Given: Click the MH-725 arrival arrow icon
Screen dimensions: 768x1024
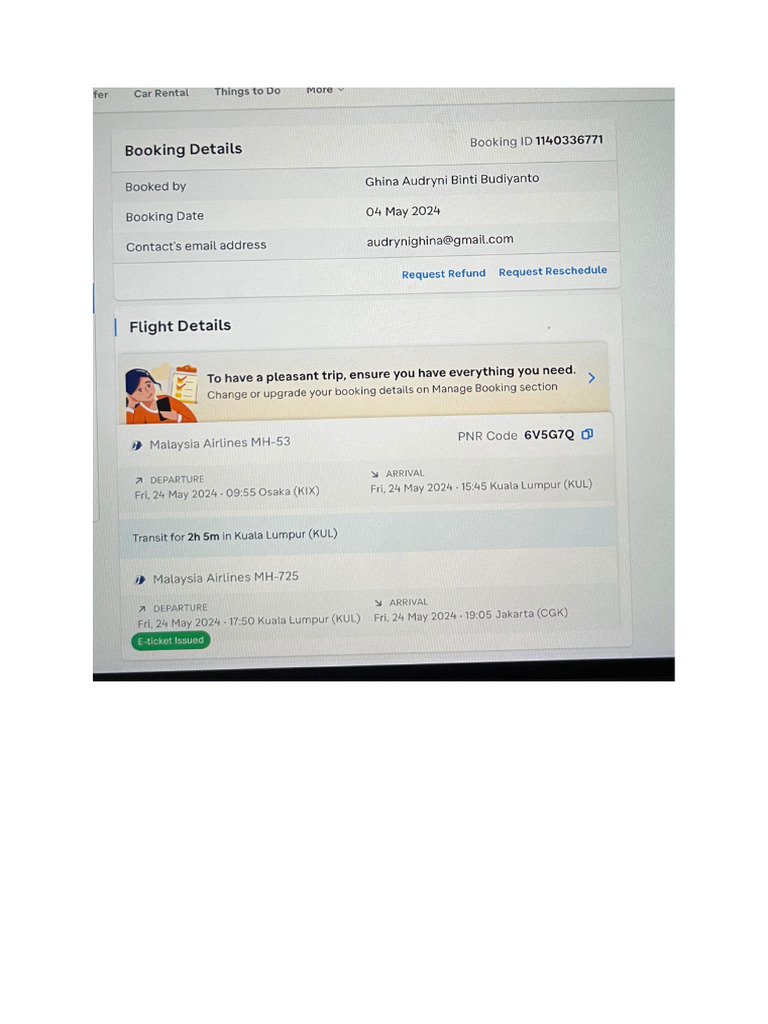Looking at the screenshot, I should point(378,603).
